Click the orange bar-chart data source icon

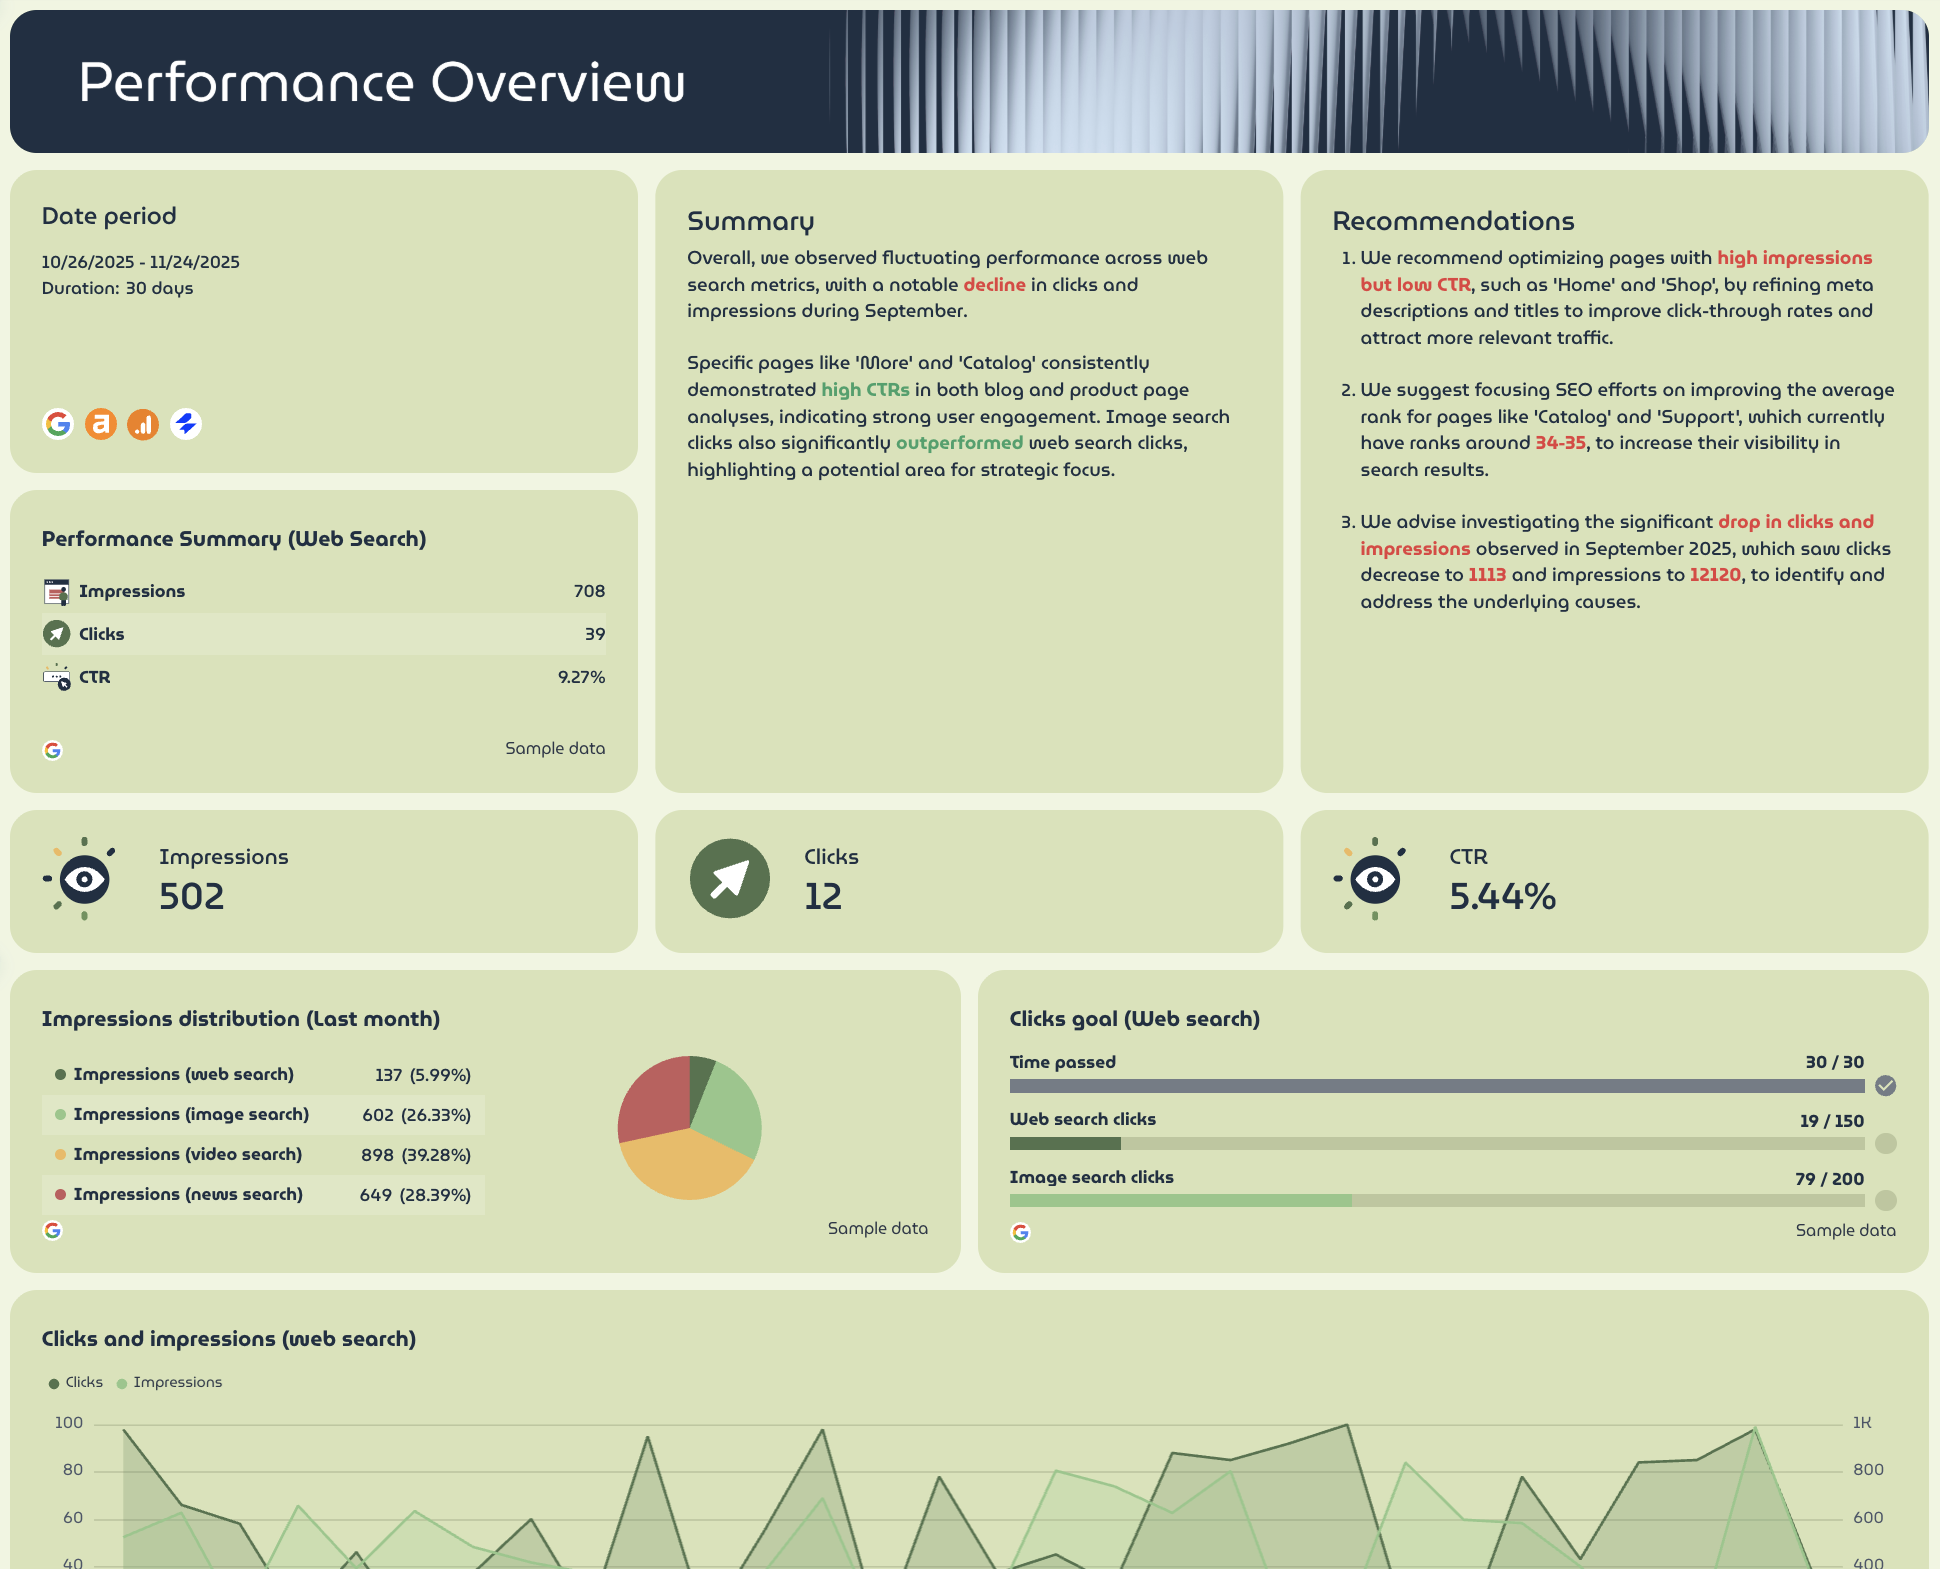[144, 423]
